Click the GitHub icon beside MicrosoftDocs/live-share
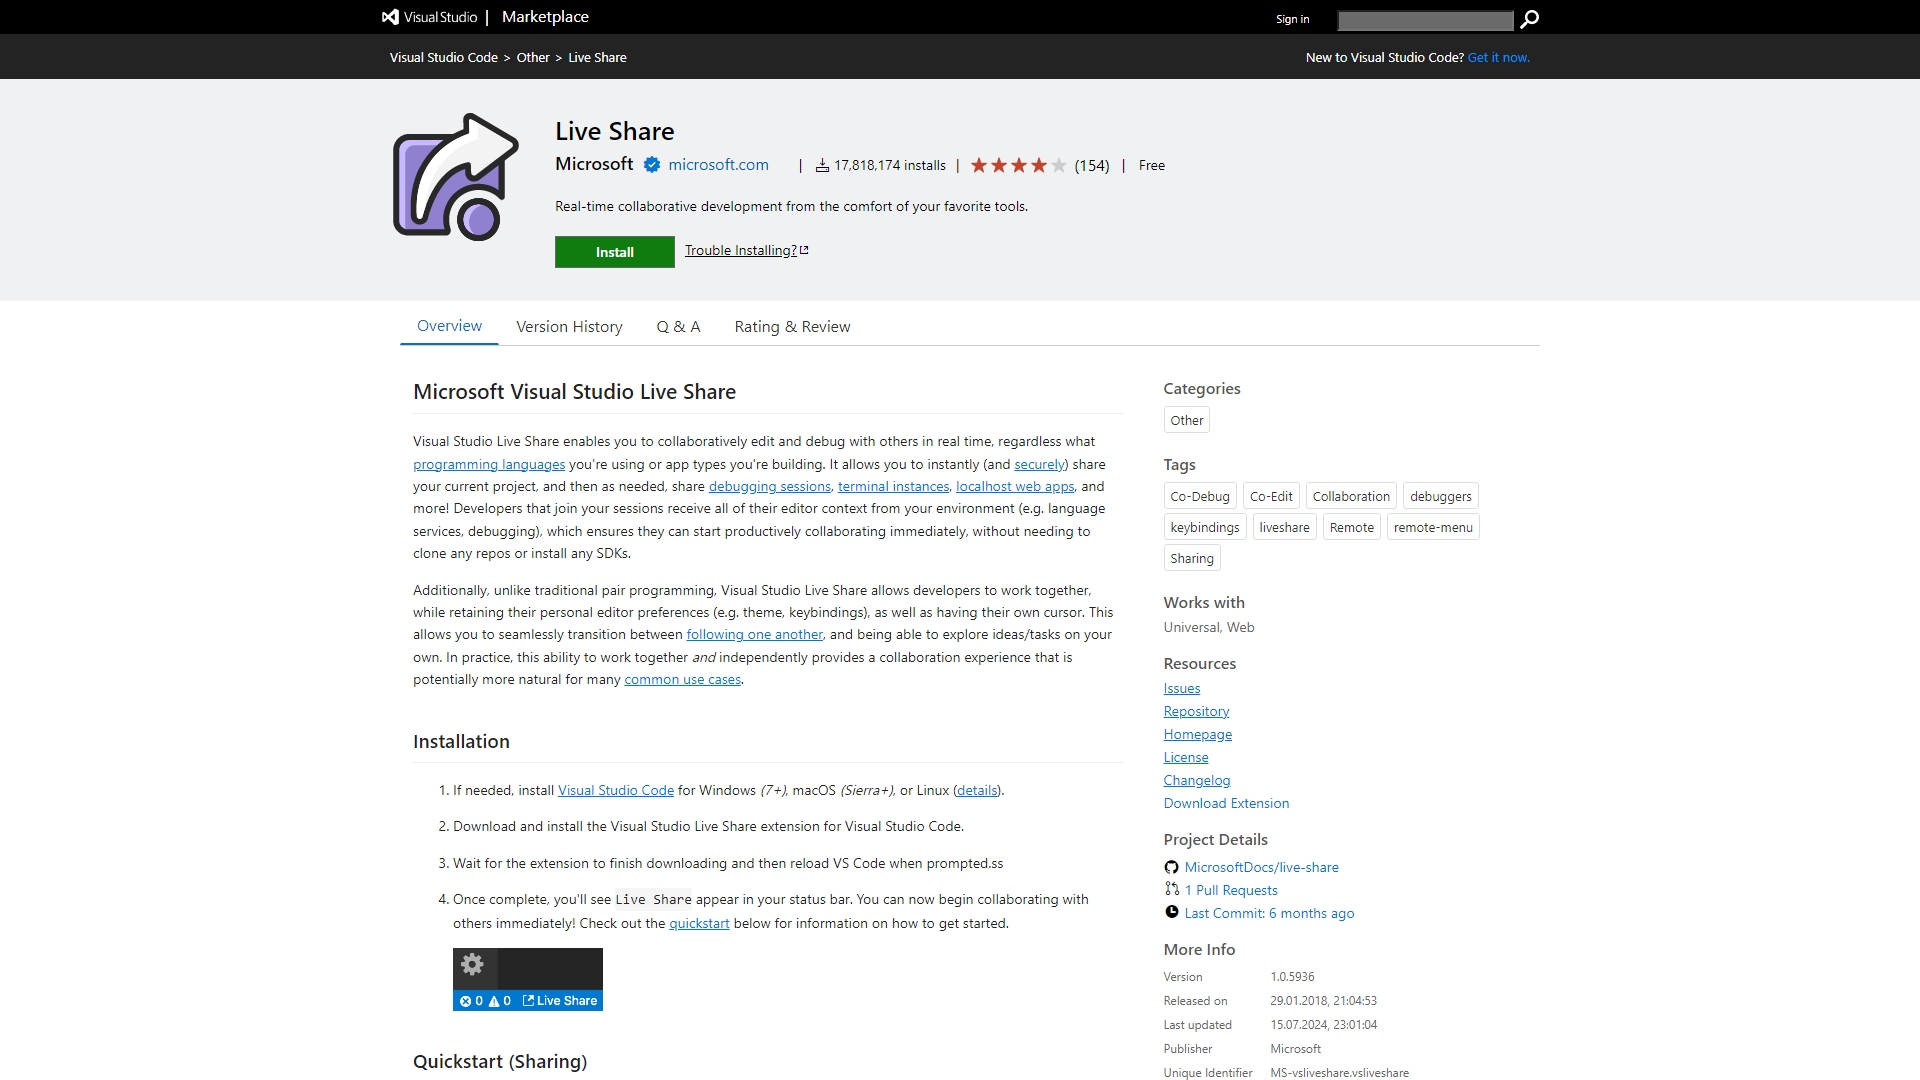 [x=1171, y=867]
